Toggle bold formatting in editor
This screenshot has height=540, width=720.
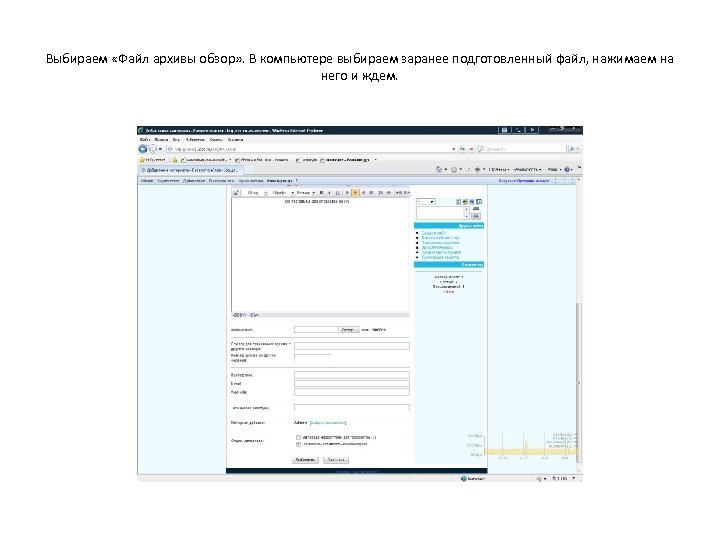tap(321, 193)
